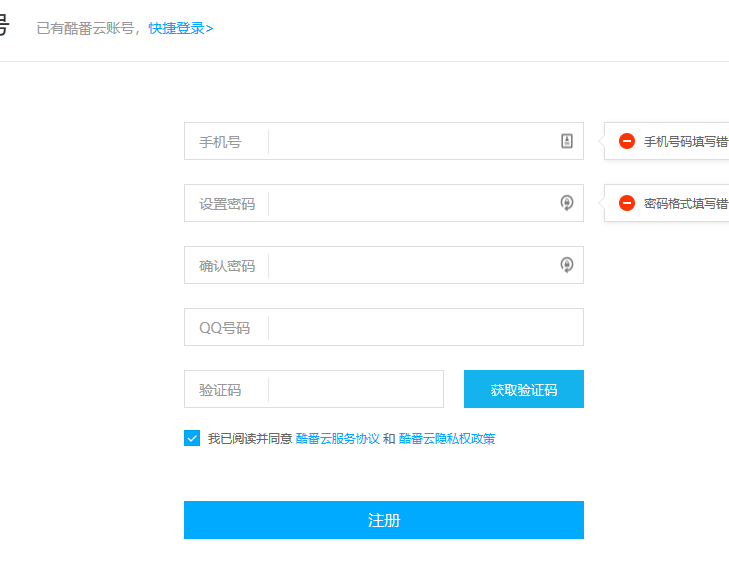The width and height of the screenshot is (729, 587).
Task: Click the lock icon in 设置密码 field
Action: click(x=566, y=203)
